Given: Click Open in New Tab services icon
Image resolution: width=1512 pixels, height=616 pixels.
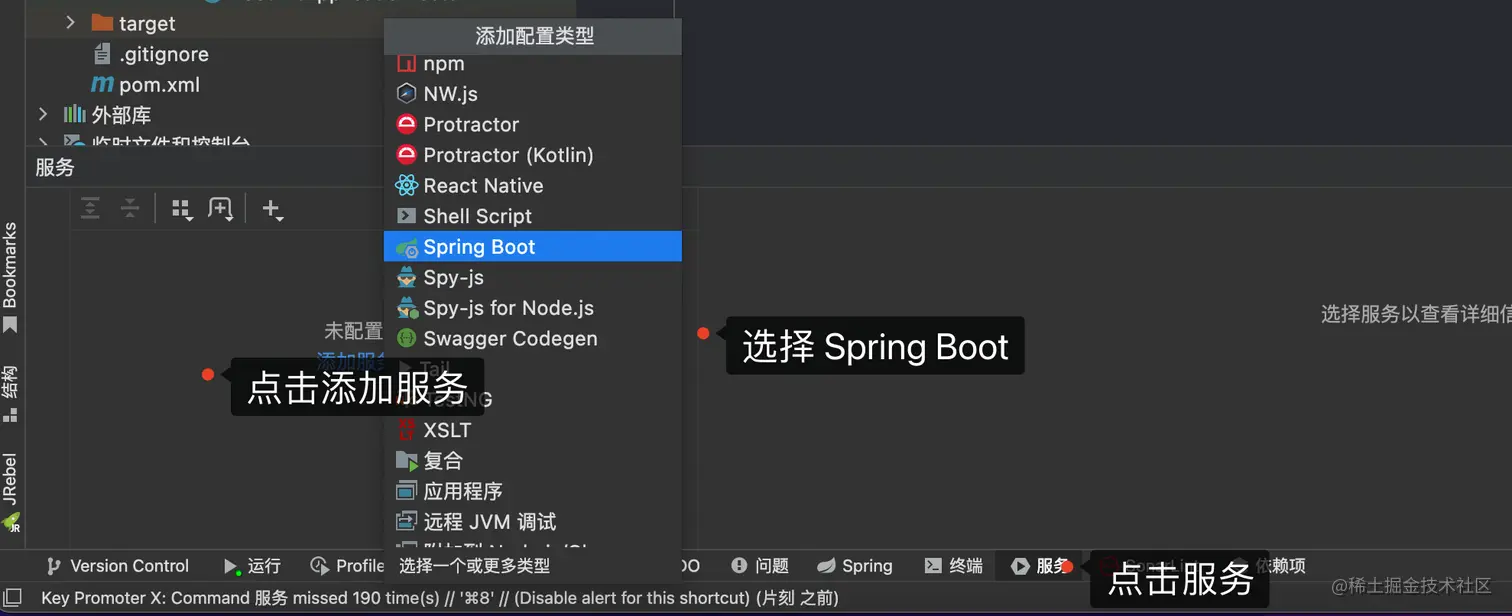Looking at the screenshot, I should pos(220,209).
